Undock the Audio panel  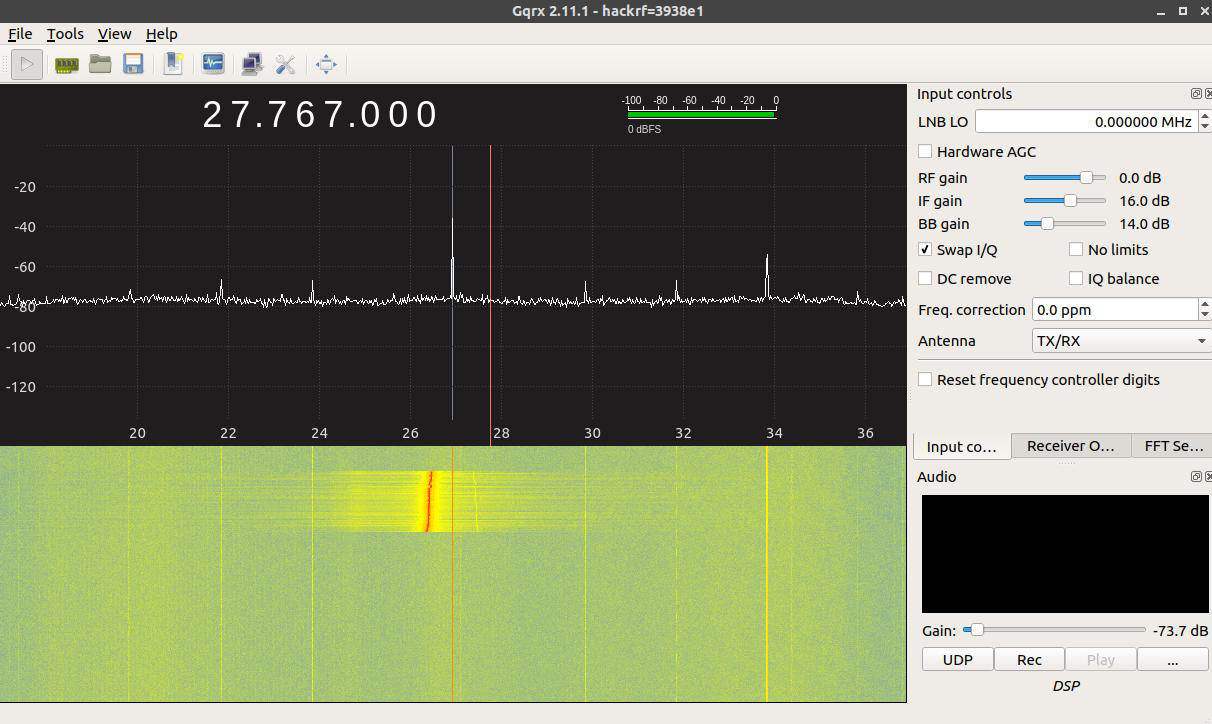pos(1196,476)
